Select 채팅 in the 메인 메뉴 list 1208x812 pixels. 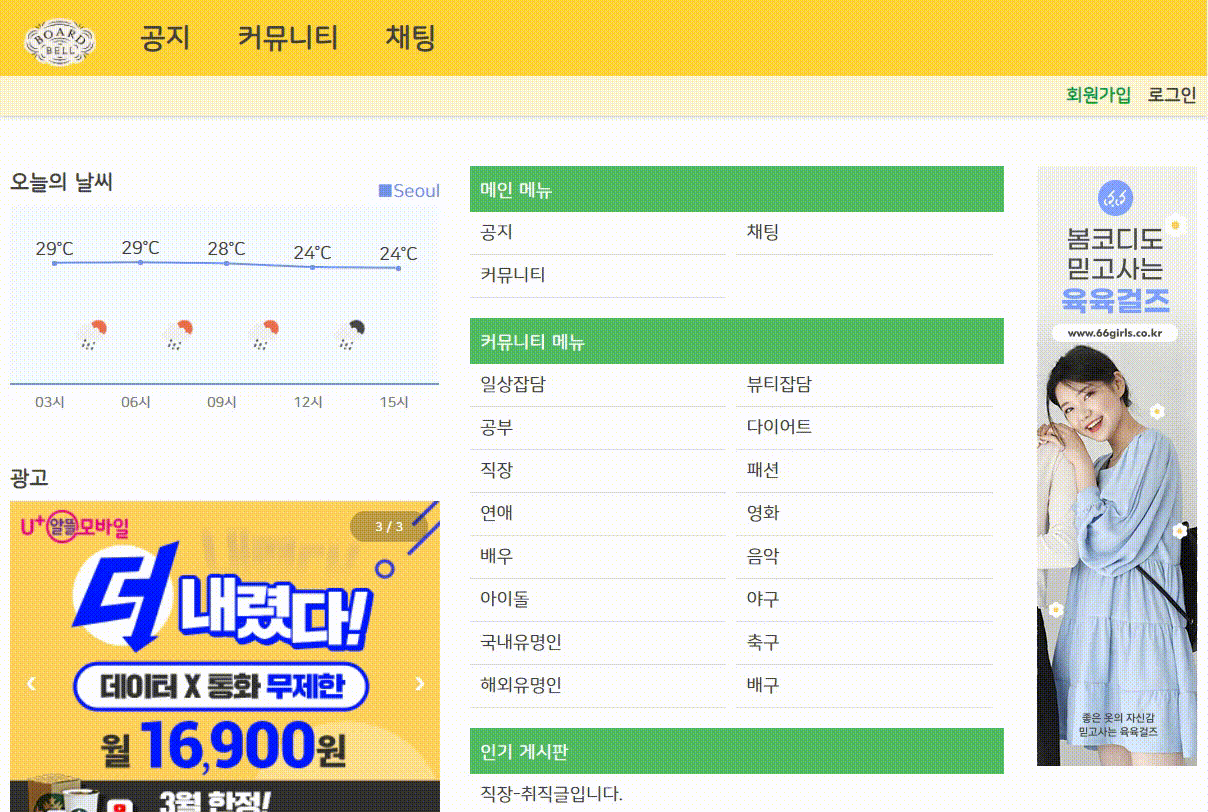click(x=865, y=233)
